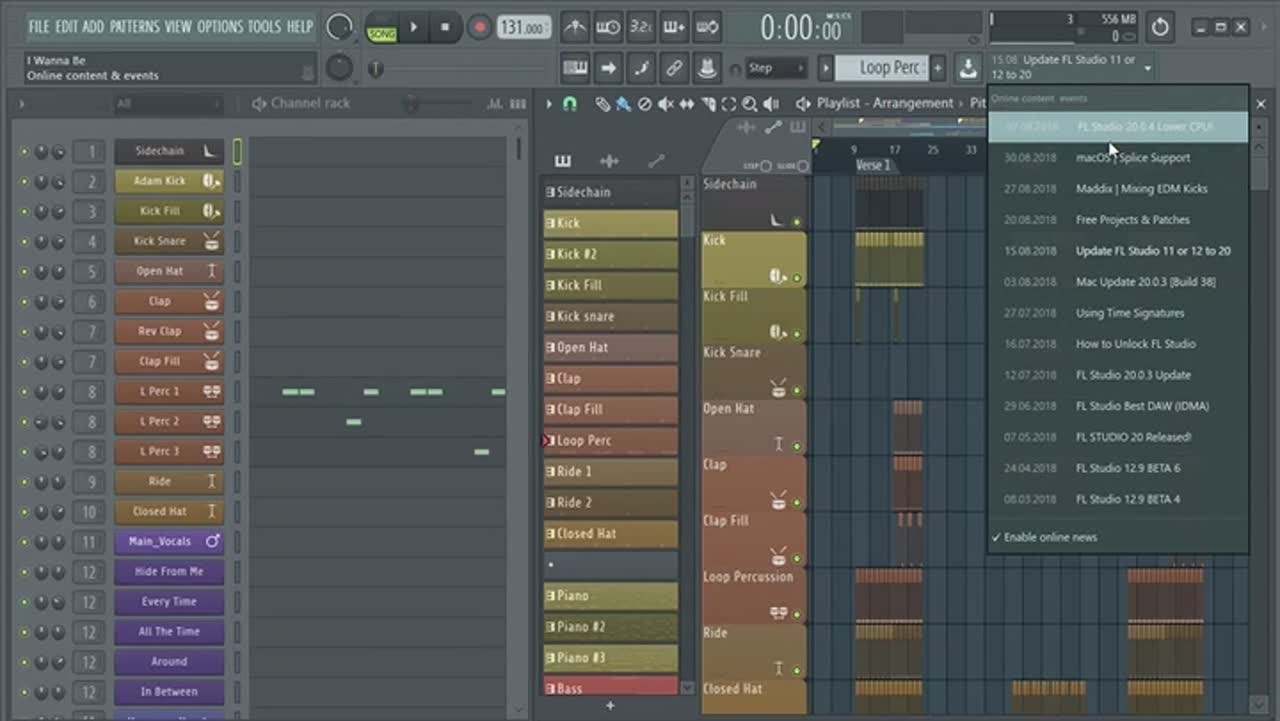Enable the magnet snap icon in playlist
Viewport: 1280px width, 721px height.
pos(570,104)
